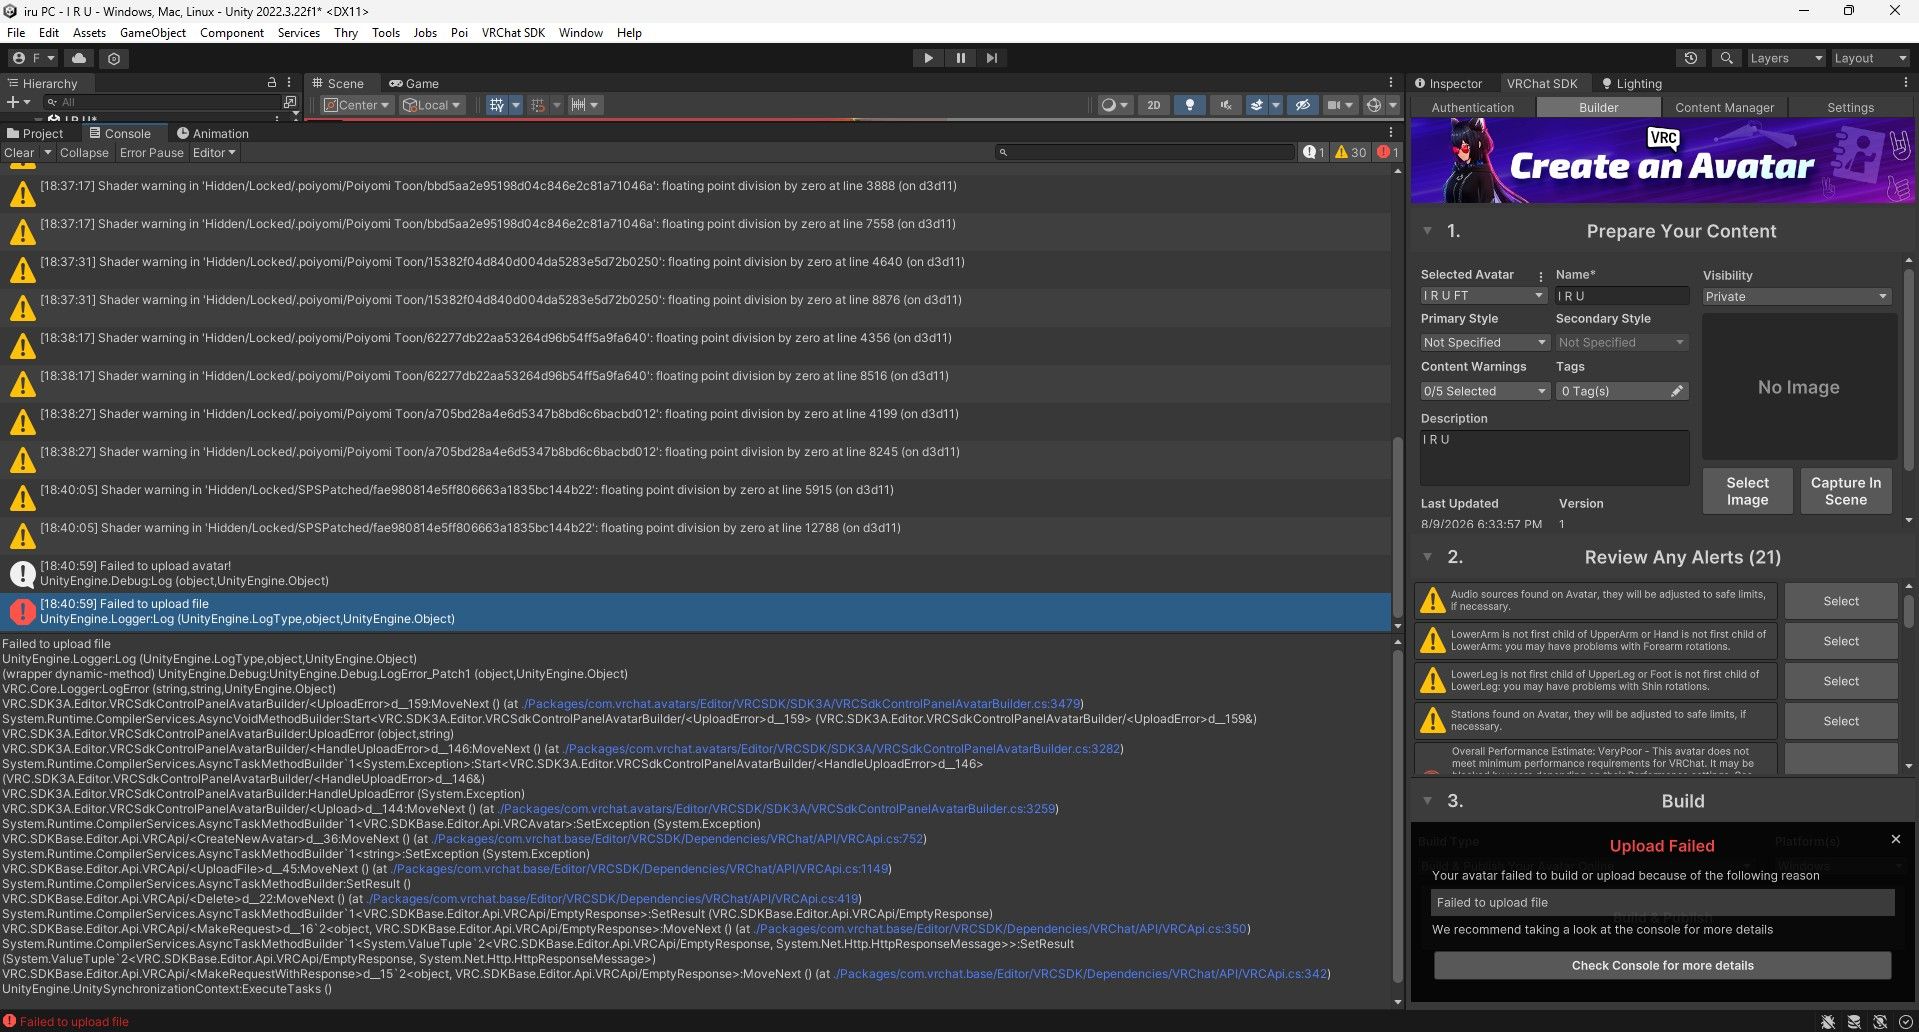Click the debug mode bug icon in status bar
1919x1032 pixels.
pyautogui.click(x=1828, y=1022)
